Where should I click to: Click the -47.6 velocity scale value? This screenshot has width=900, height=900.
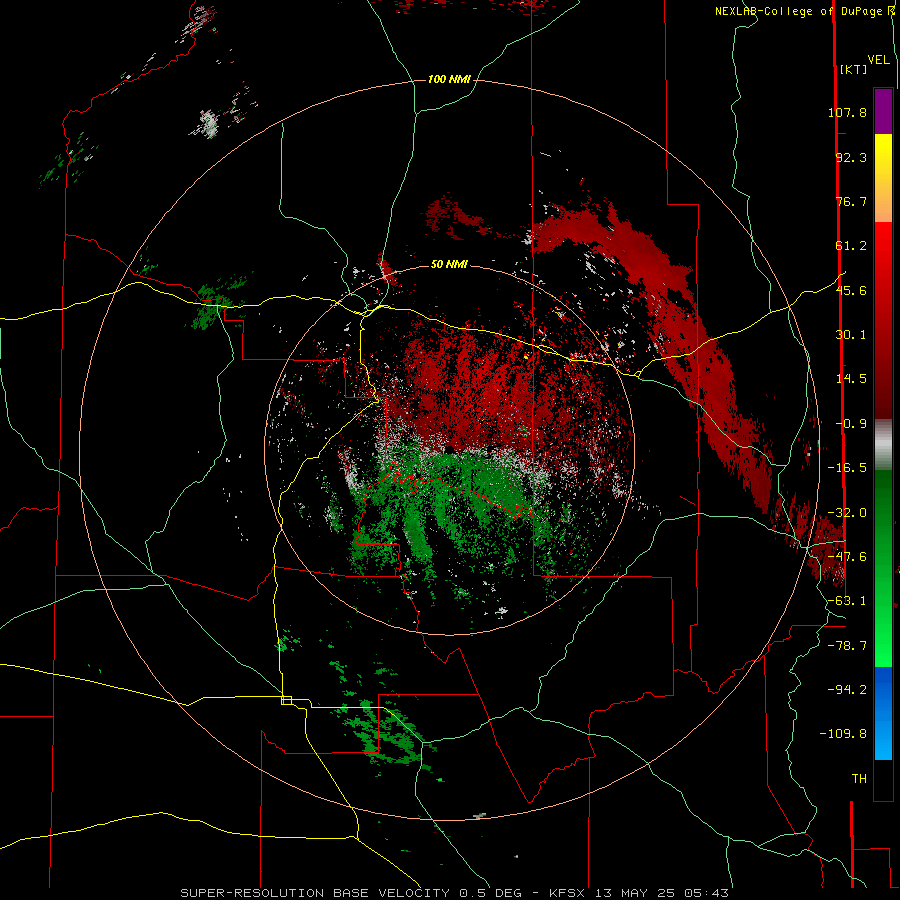pos(847,557)
